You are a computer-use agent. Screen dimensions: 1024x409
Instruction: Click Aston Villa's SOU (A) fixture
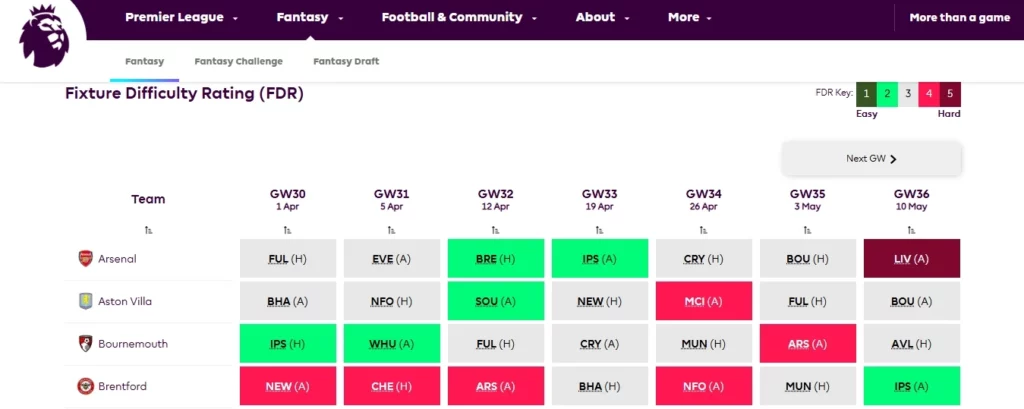pos(496,301)
